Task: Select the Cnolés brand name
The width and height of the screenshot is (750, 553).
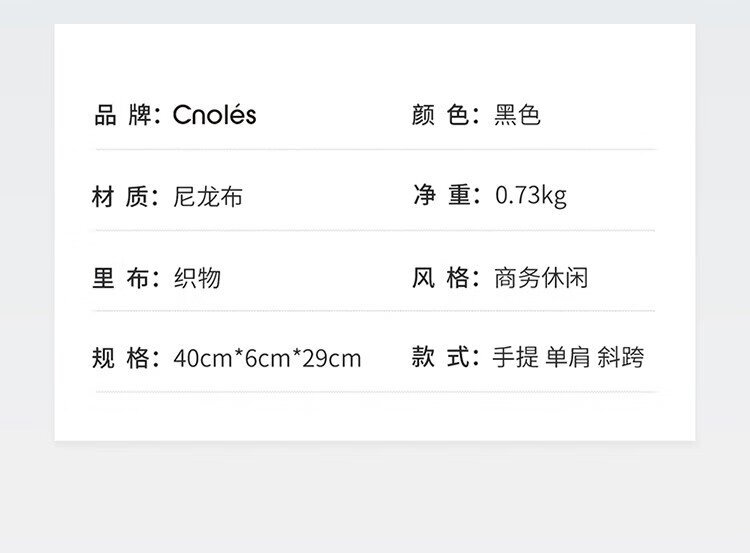Action: [214, 116]
